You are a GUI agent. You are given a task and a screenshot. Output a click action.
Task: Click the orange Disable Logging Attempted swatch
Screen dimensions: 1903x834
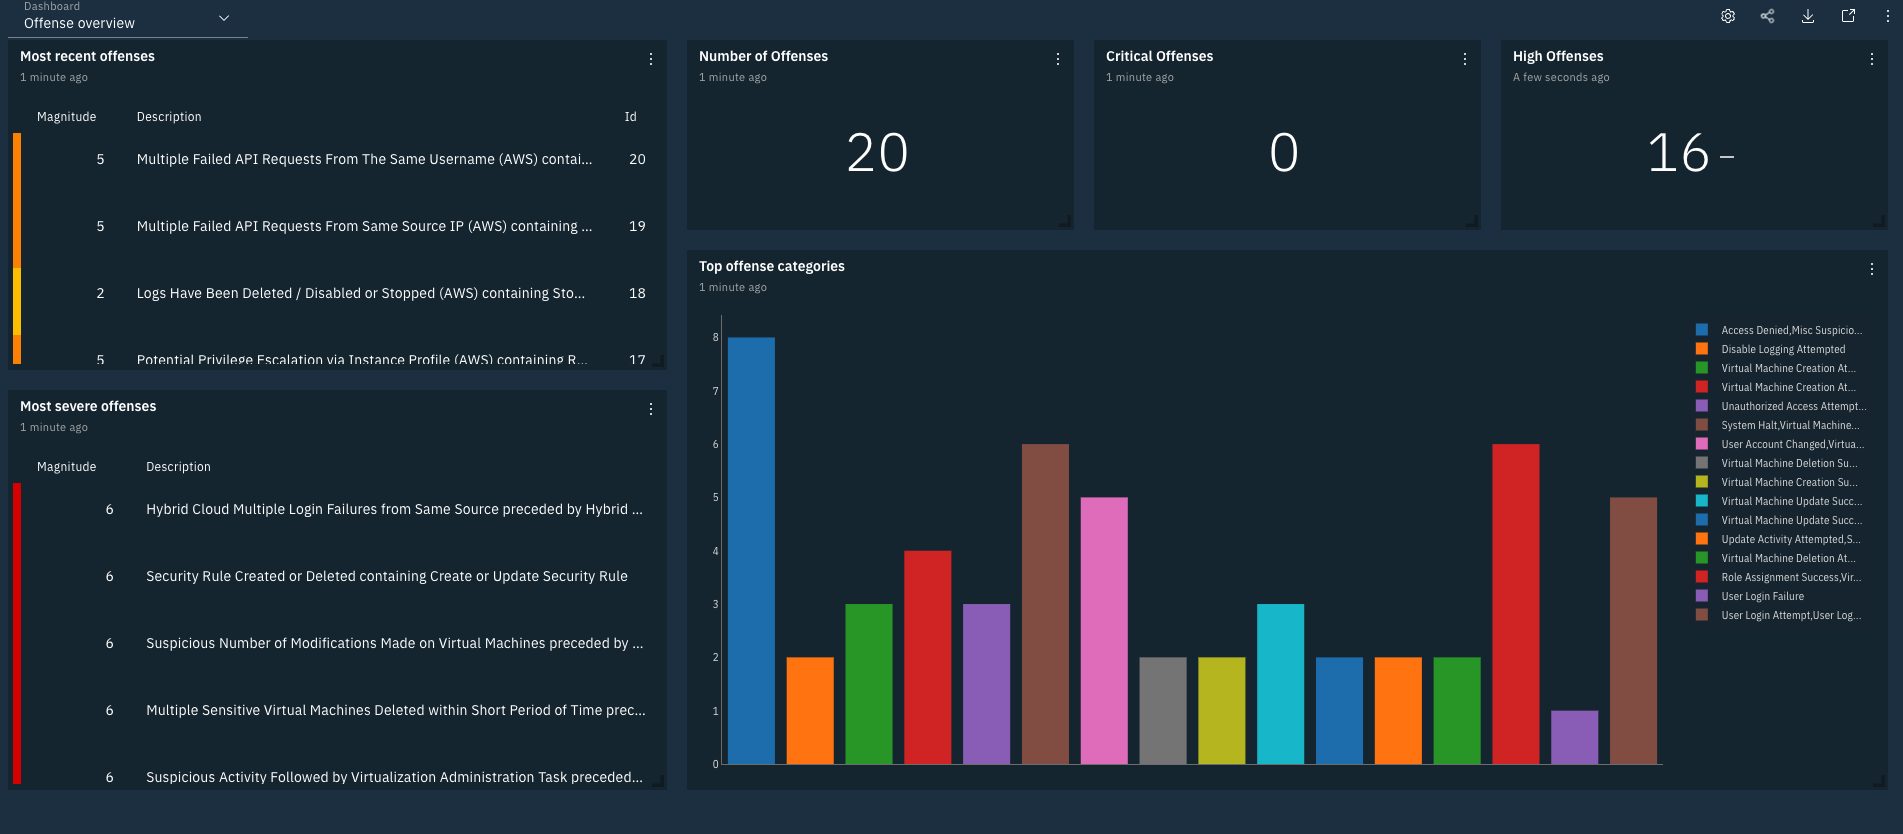point(1702,349)
